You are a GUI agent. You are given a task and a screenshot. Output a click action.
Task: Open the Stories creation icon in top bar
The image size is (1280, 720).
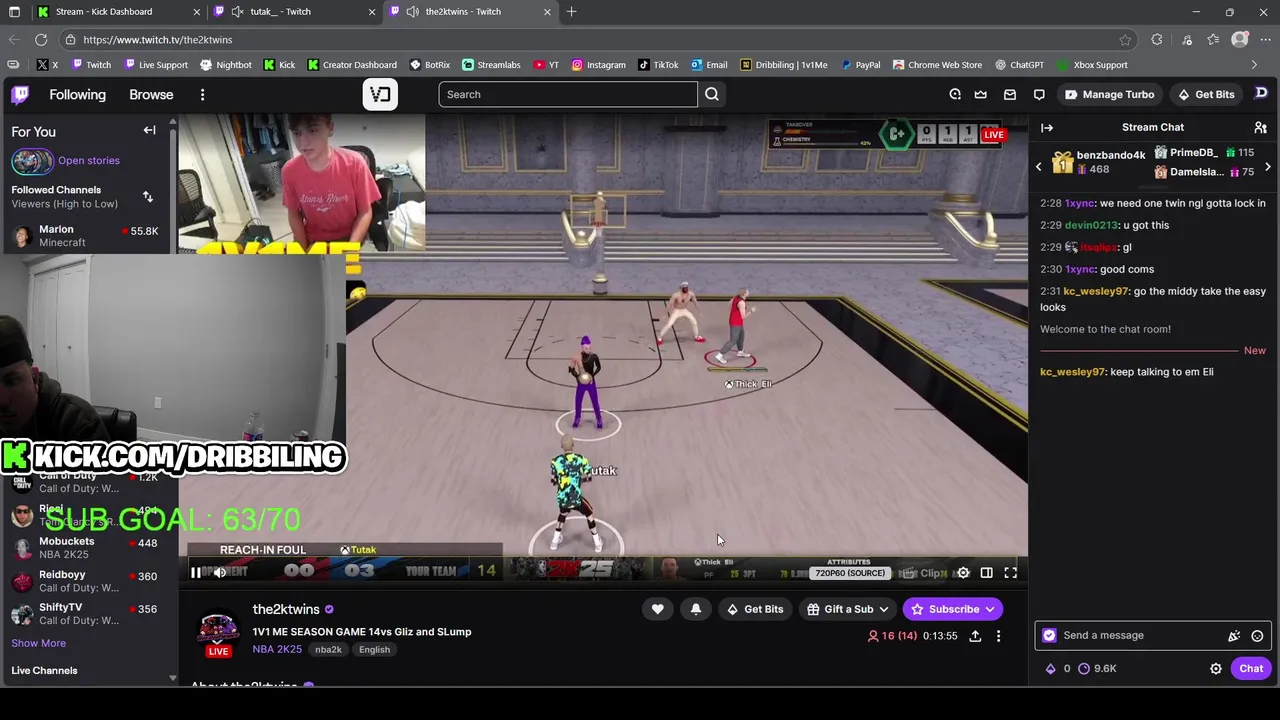[955, 94]
